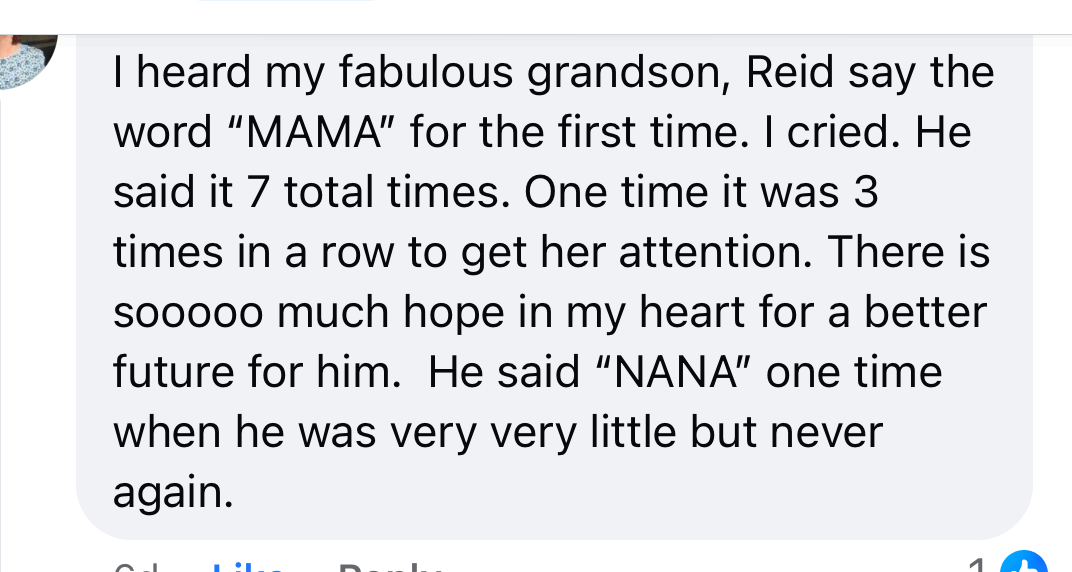Click the word "grandson" in the first line
This screenshot has width=1072, height=572.
pyautogui.click(x=628, y=73)
